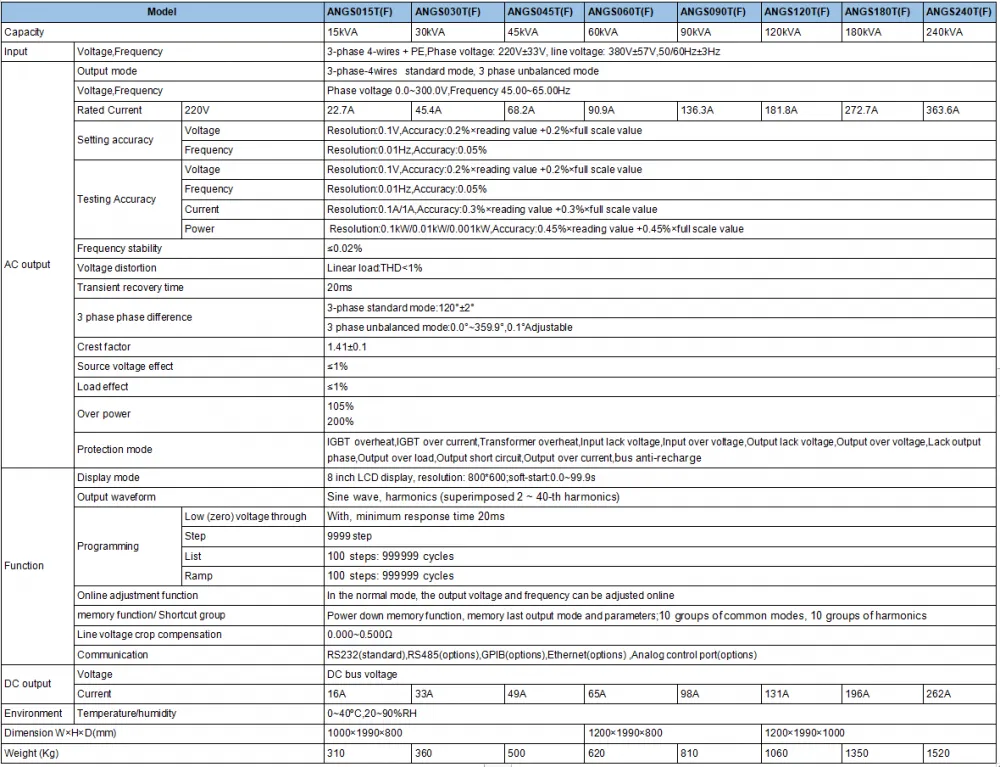Click the 131A DC output current cell

[802, 694]
